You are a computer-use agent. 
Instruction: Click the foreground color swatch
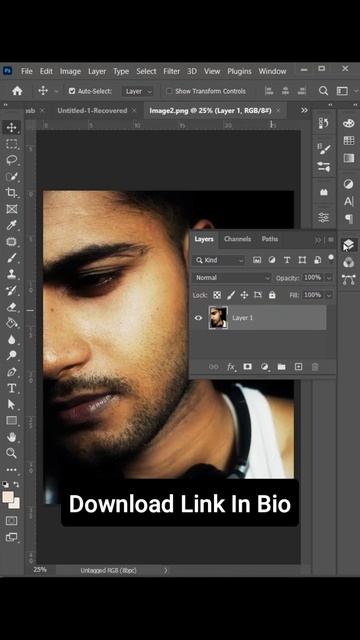tap(7, 497)
